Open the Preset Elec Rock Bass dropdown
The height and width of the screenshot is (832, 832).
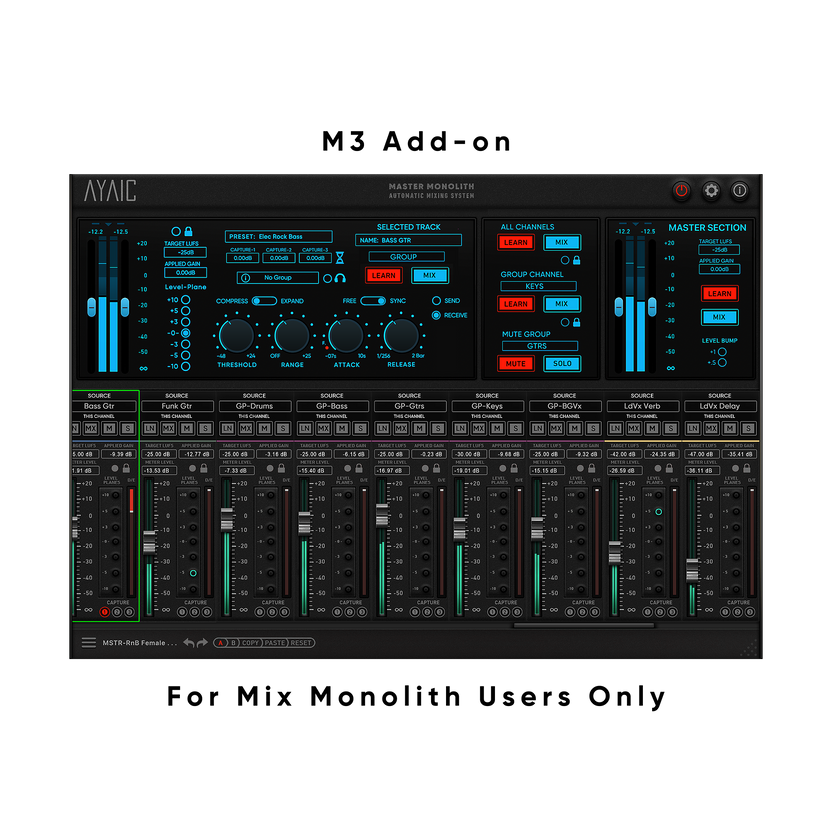pos(279,237)
